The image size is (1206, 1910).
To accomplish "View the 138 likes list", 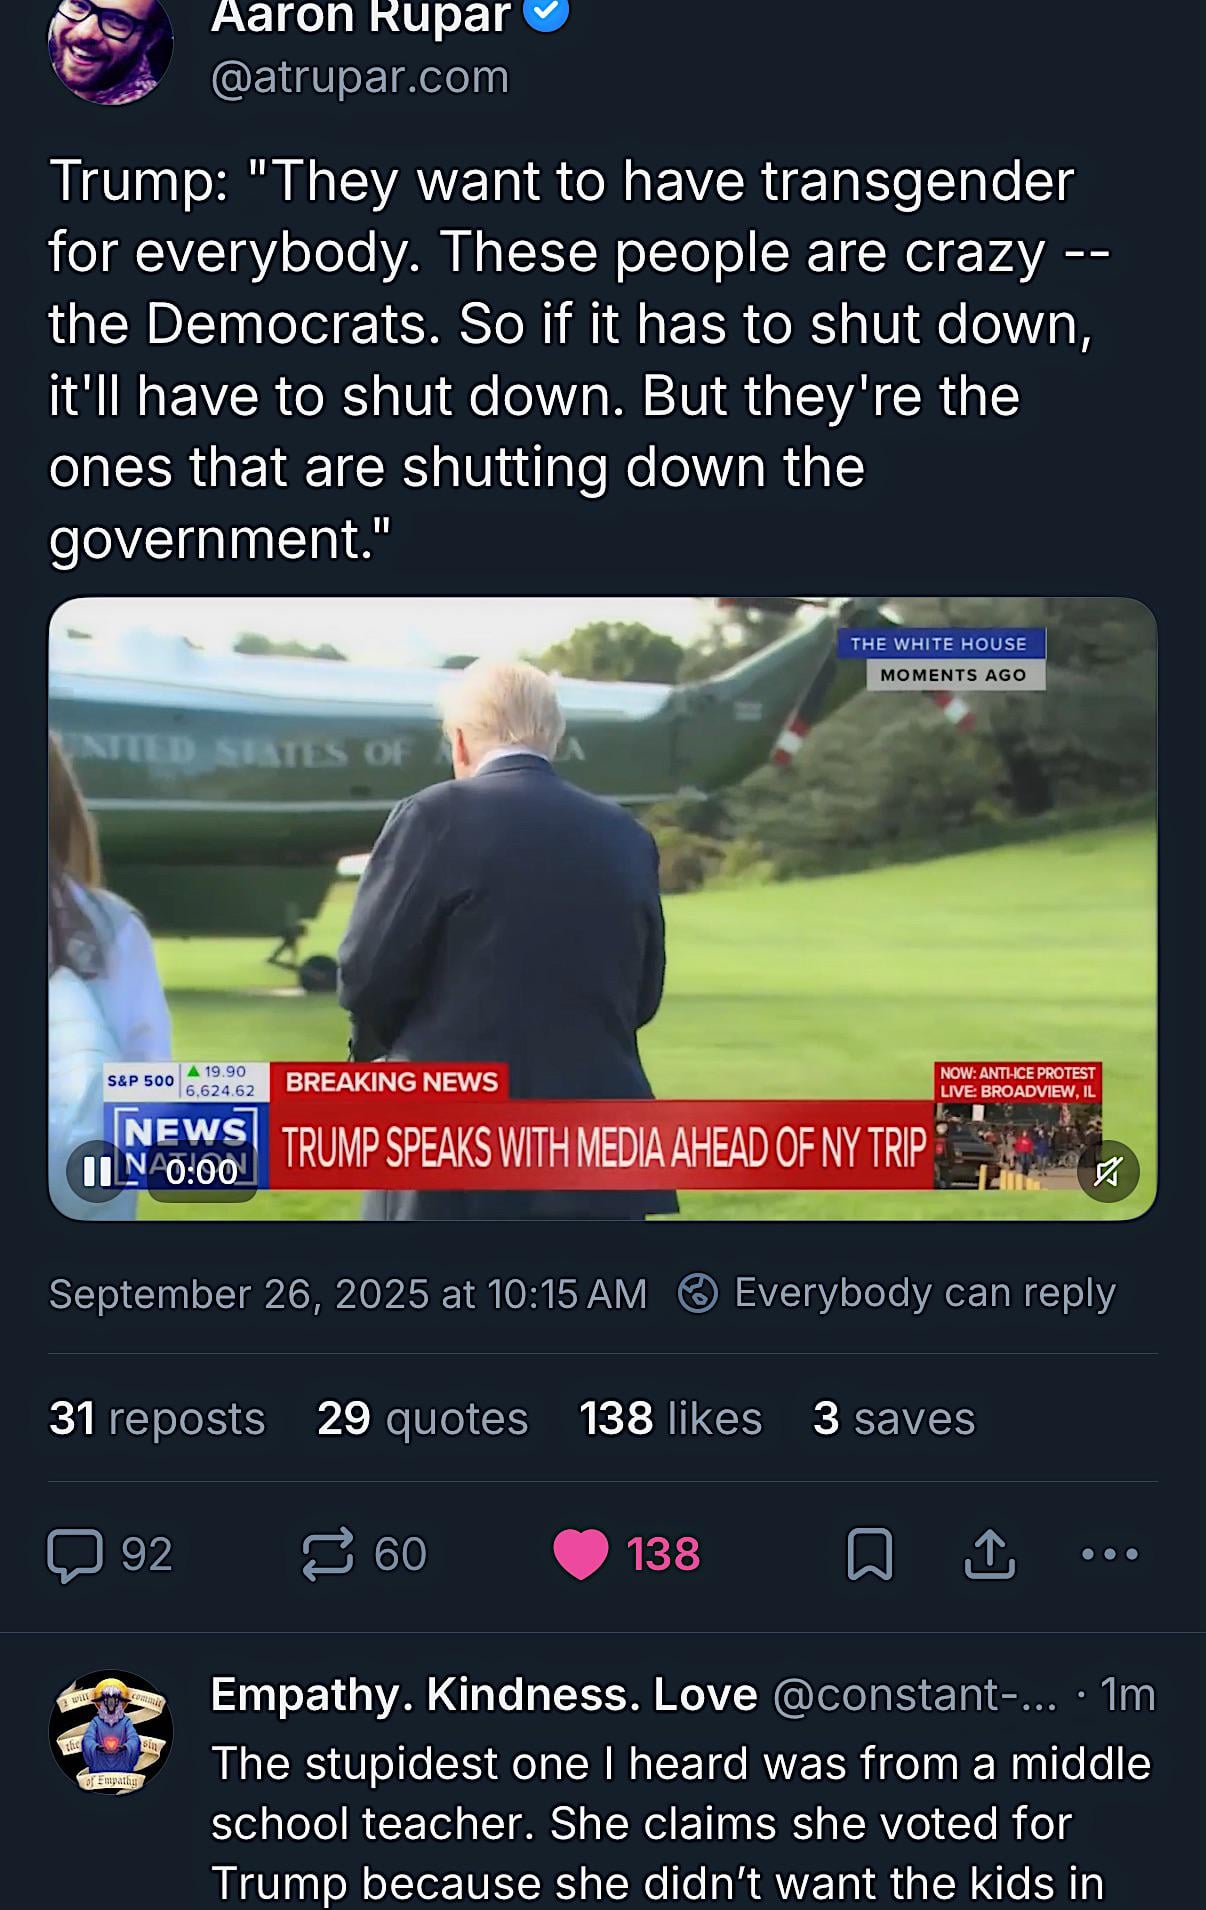I will click(671, 1418).
